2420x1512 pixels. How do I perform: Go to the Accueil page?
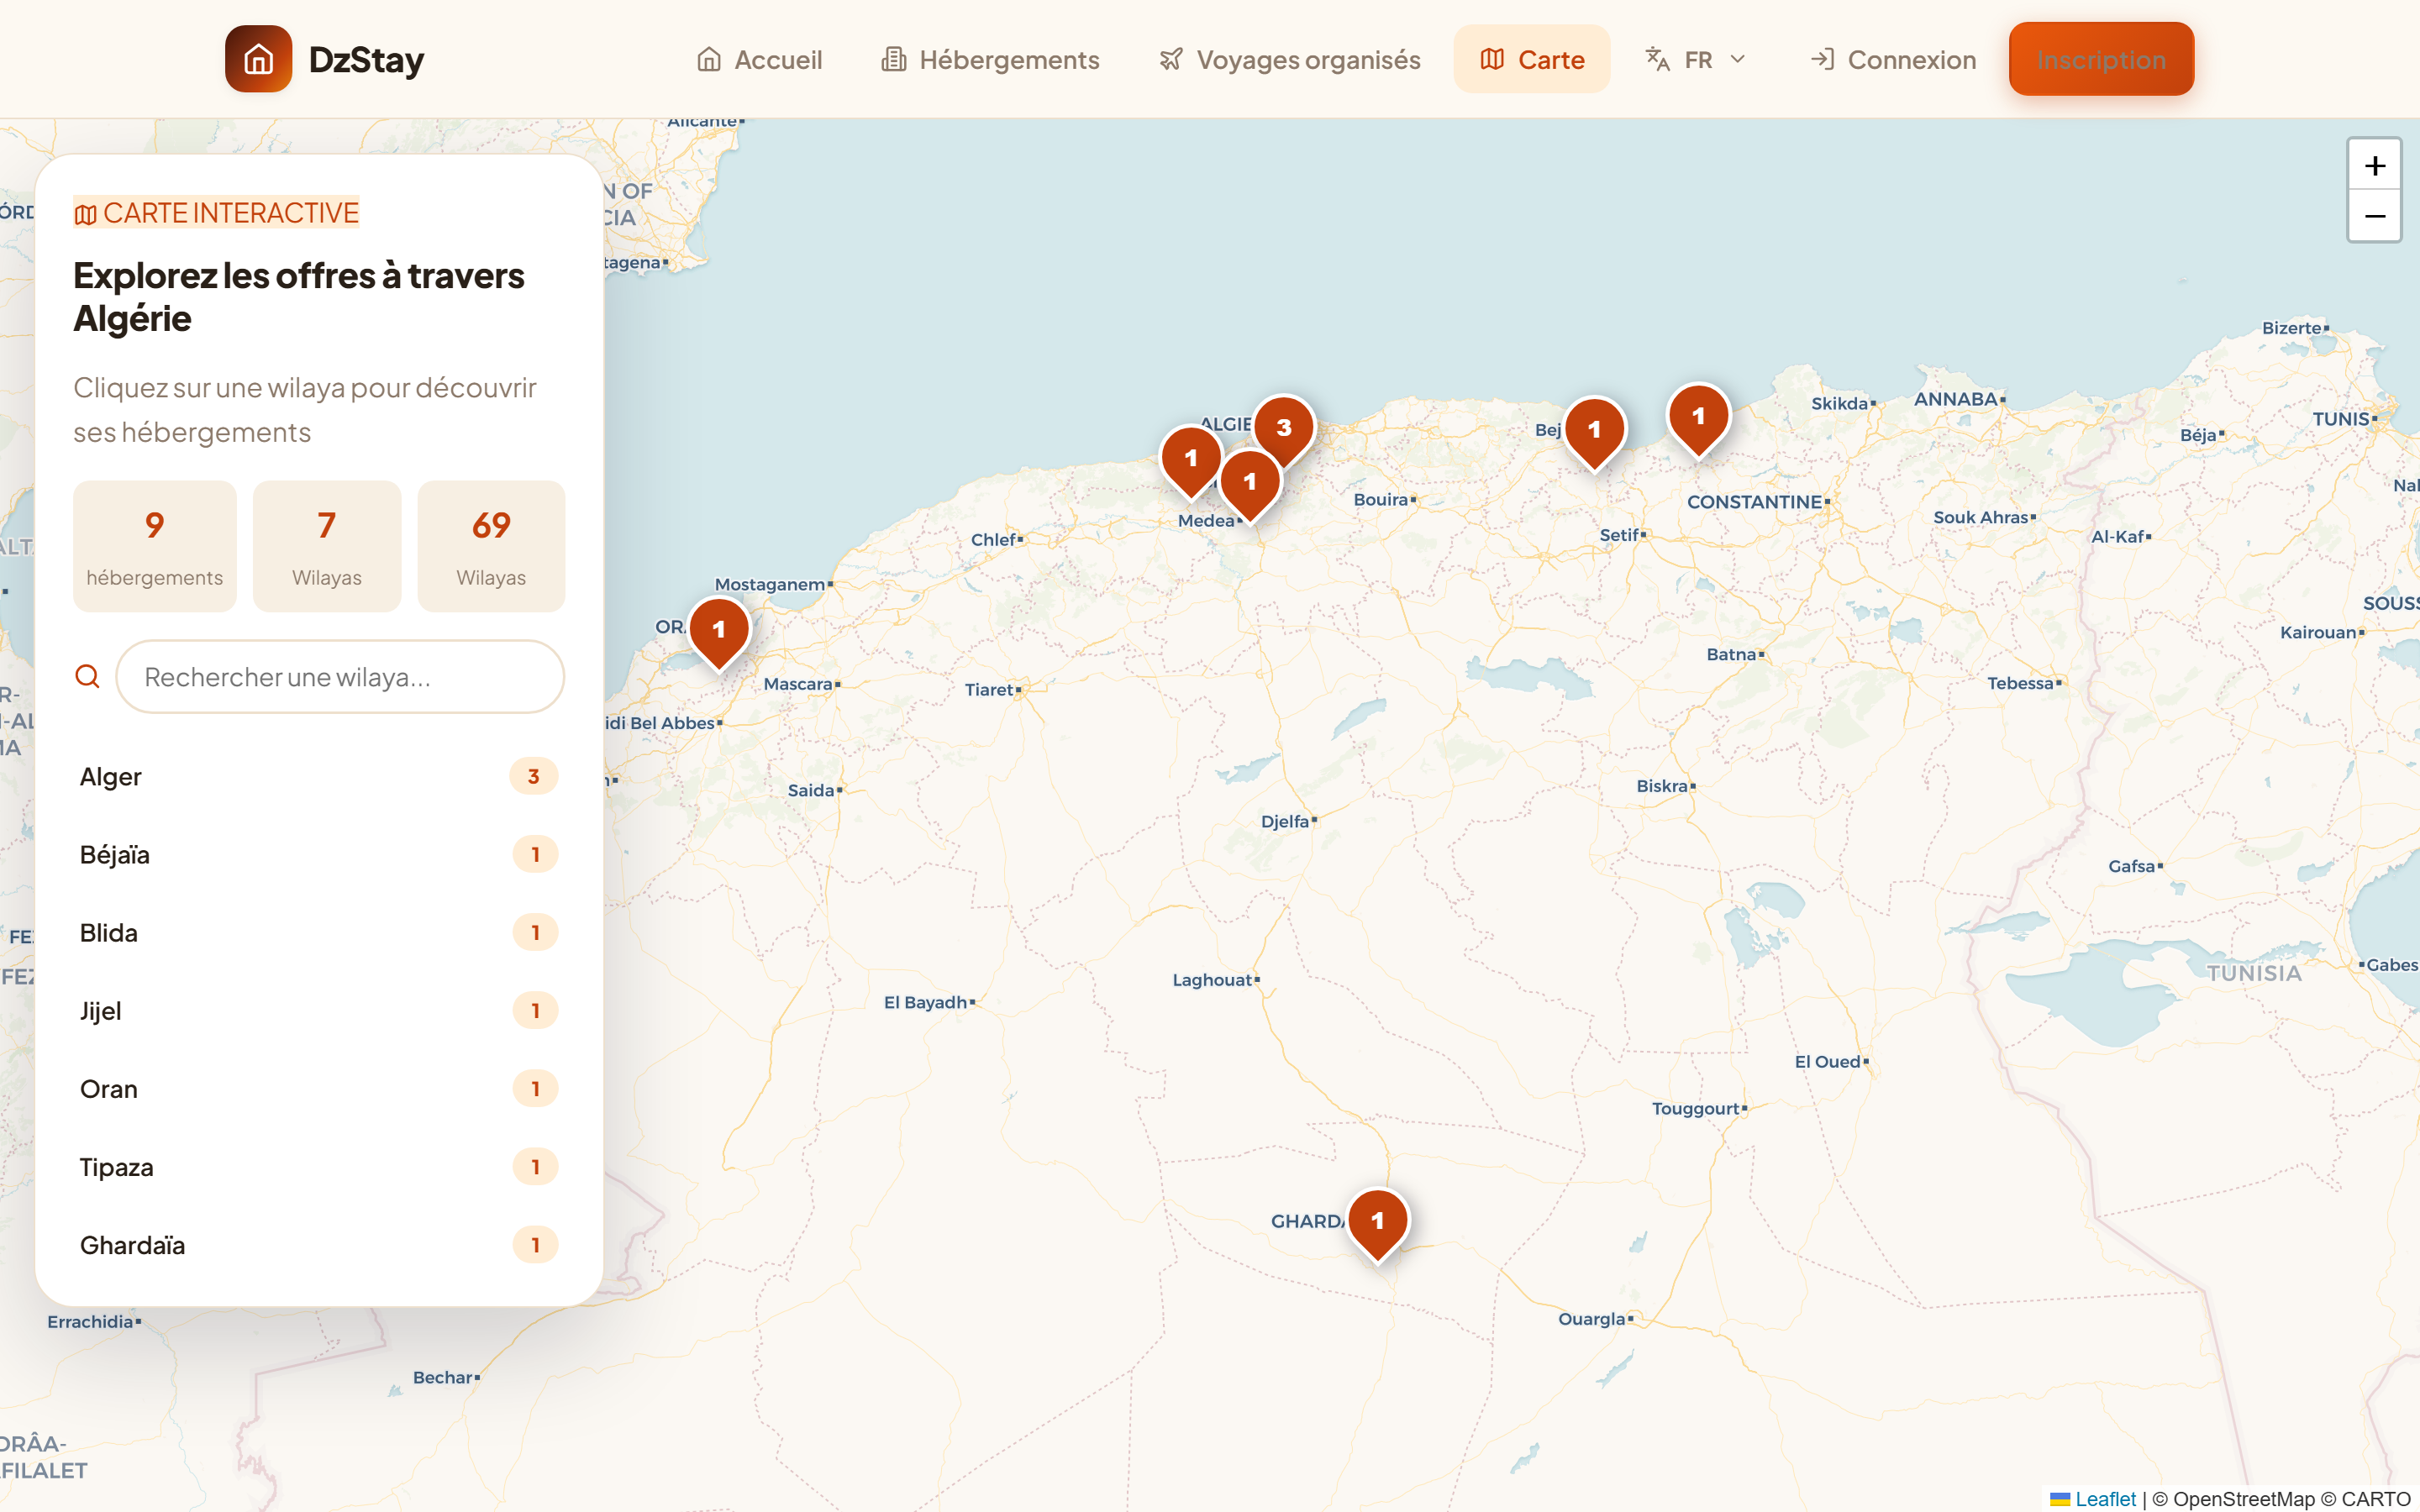[759, 59]
